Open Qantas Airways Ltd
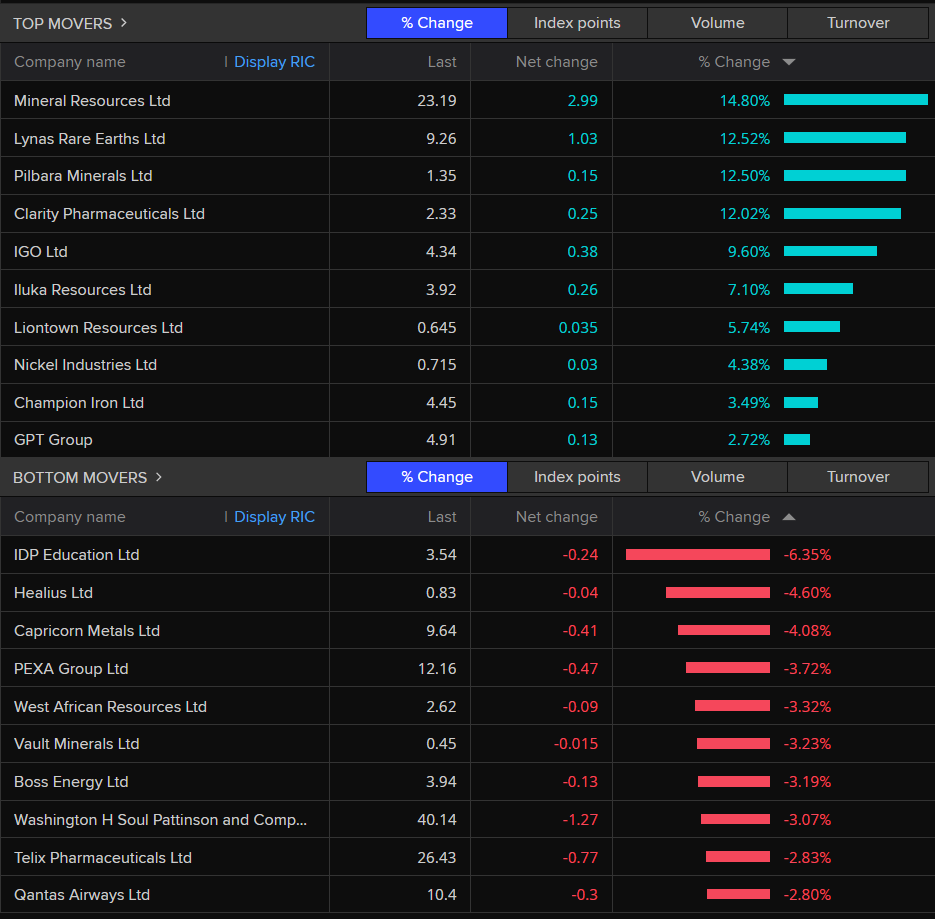Image resolution: width=935 pixels, height=919 pixels. coord(82,895)
